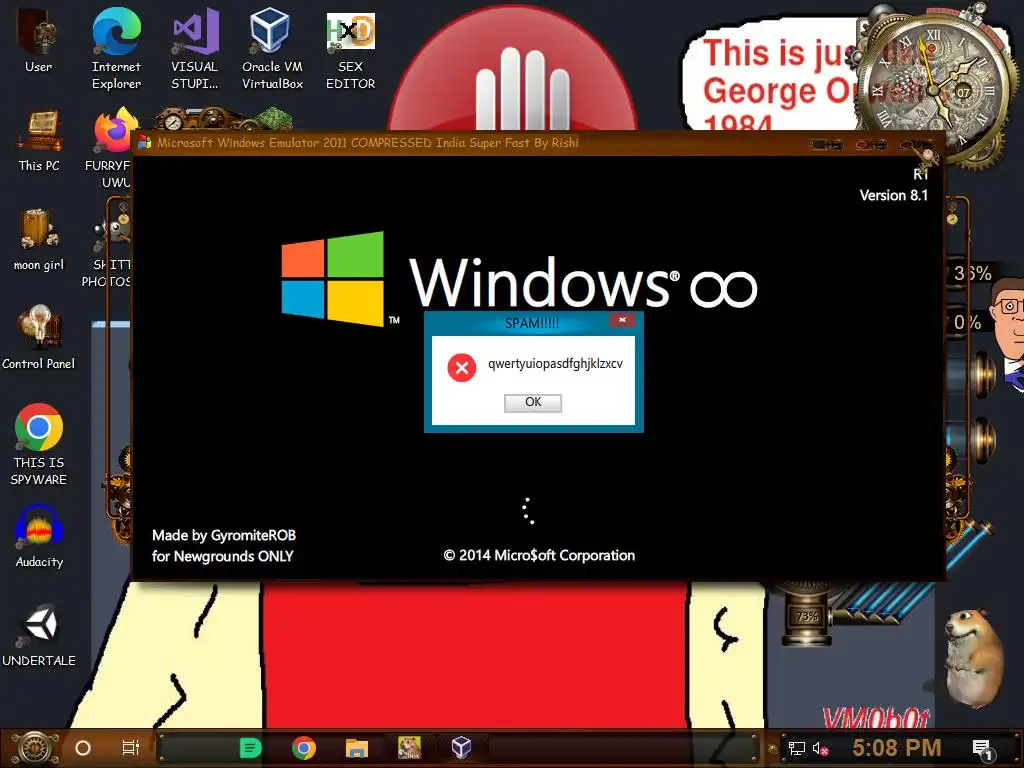The width and height of the screenshot is (1024, 768).
Task: Launch the UNDERTALE Unity desktop icon
Action: point(39,636)
